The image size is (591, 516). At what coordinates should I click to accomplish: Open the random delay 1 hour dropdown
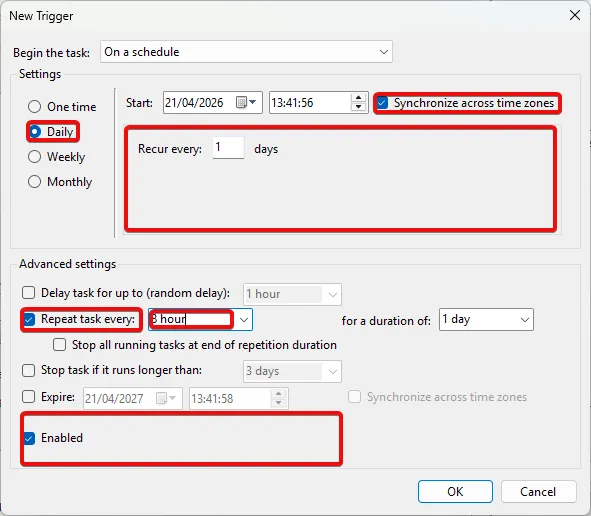(292, 294)
